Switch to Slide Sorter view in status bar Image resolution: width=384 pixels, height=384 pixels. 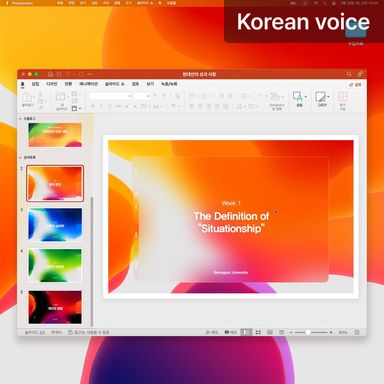click(x=258, y=332)
